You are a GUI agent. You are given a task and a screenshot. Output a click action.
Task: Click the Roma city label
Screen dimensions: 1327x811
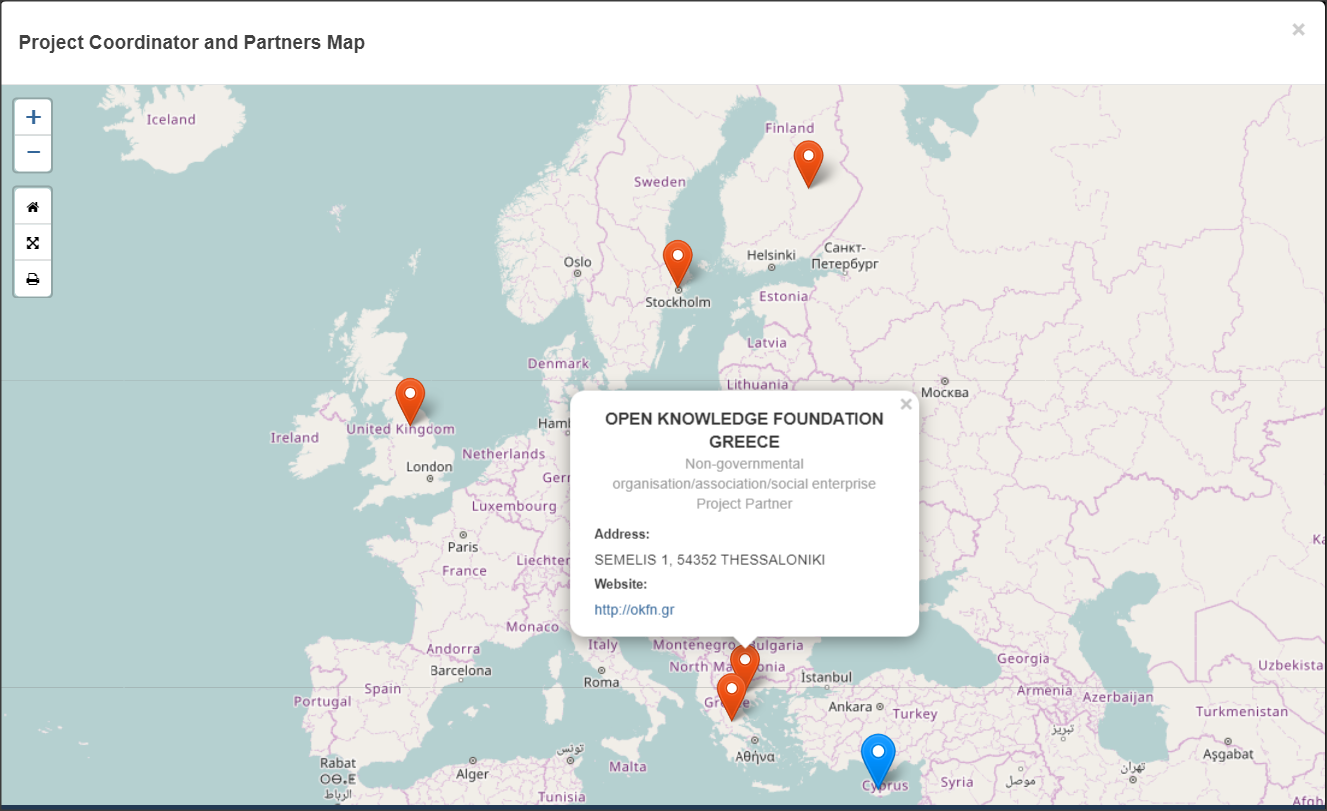[602, 682]
